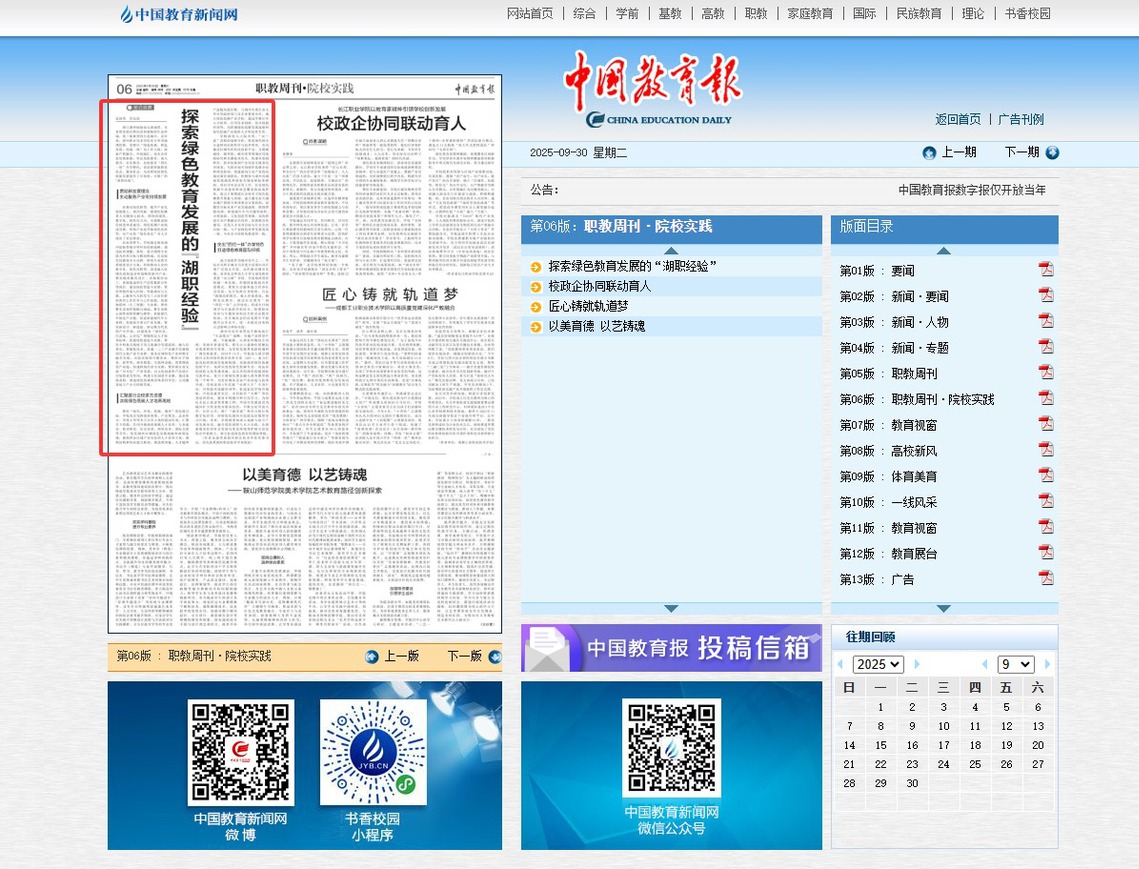This screenshot has height=869, width=1139.
Task: Open PDF icon for 第13版 广告
Action: 1046,578
